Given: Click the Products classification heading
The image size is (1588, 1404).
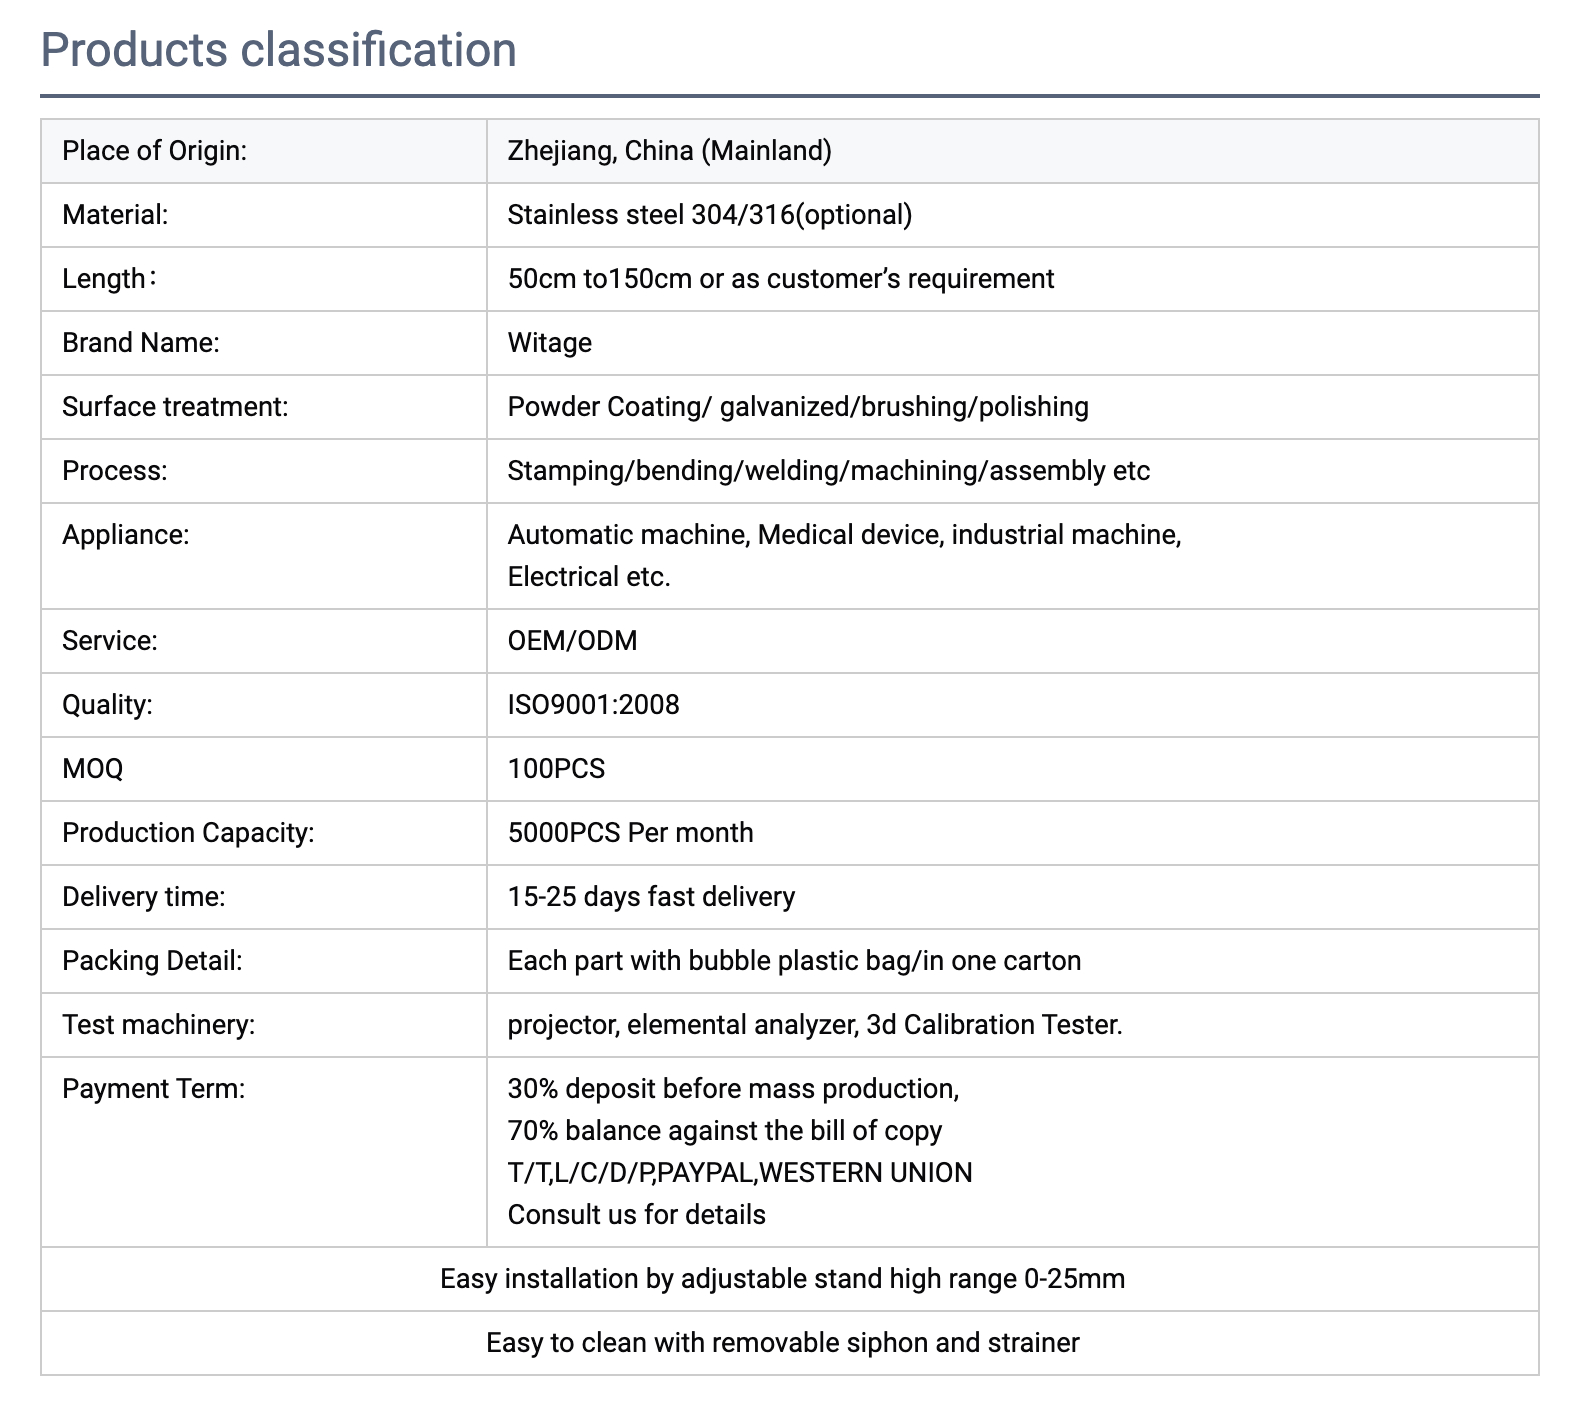Looking at the screenshot, I should [x=279, y=50].
